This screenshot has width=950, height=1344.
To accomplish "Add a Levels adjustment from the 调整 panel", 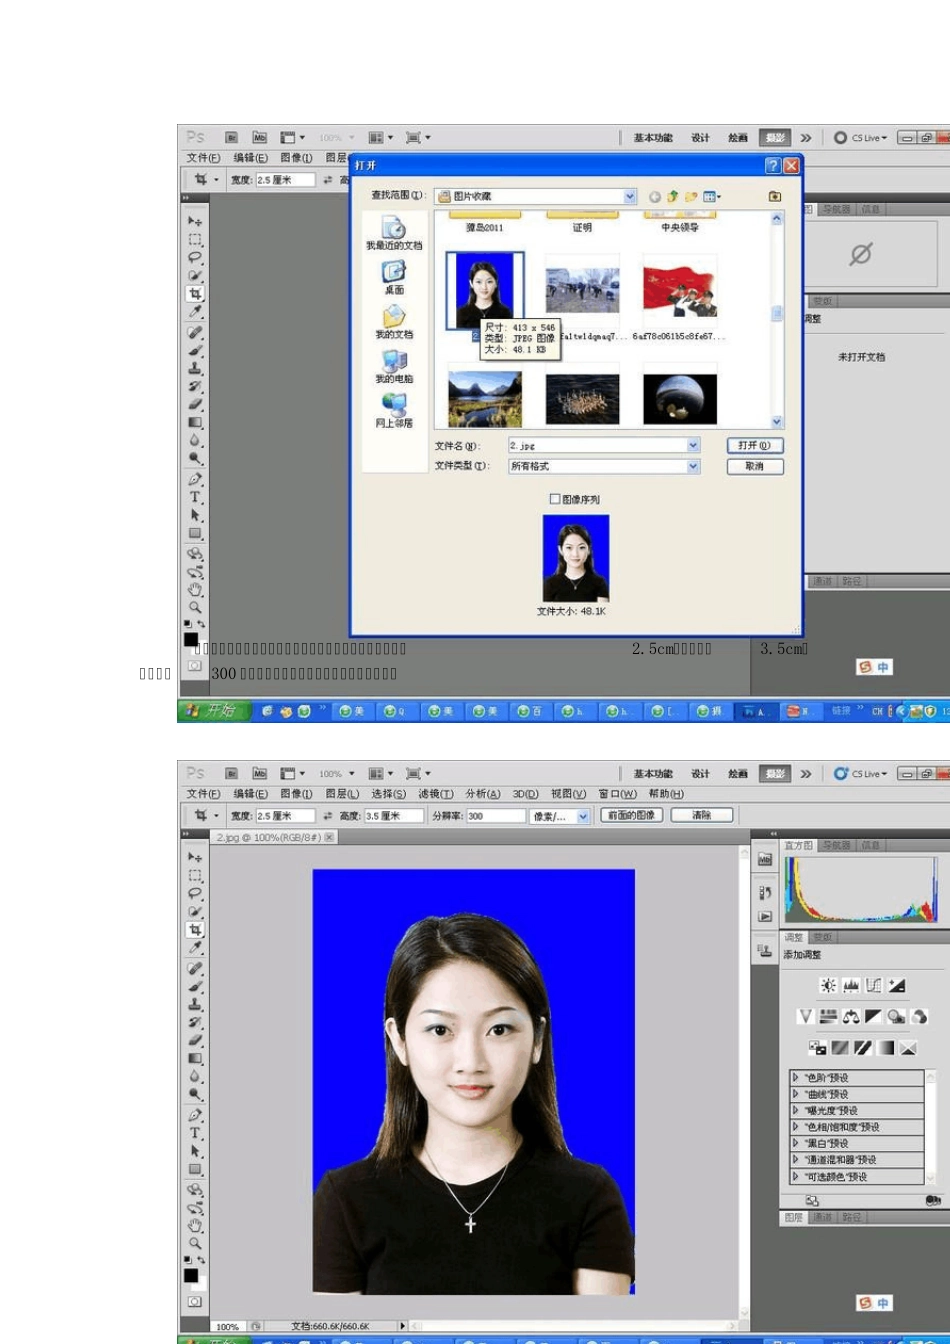I will point(851,985).
